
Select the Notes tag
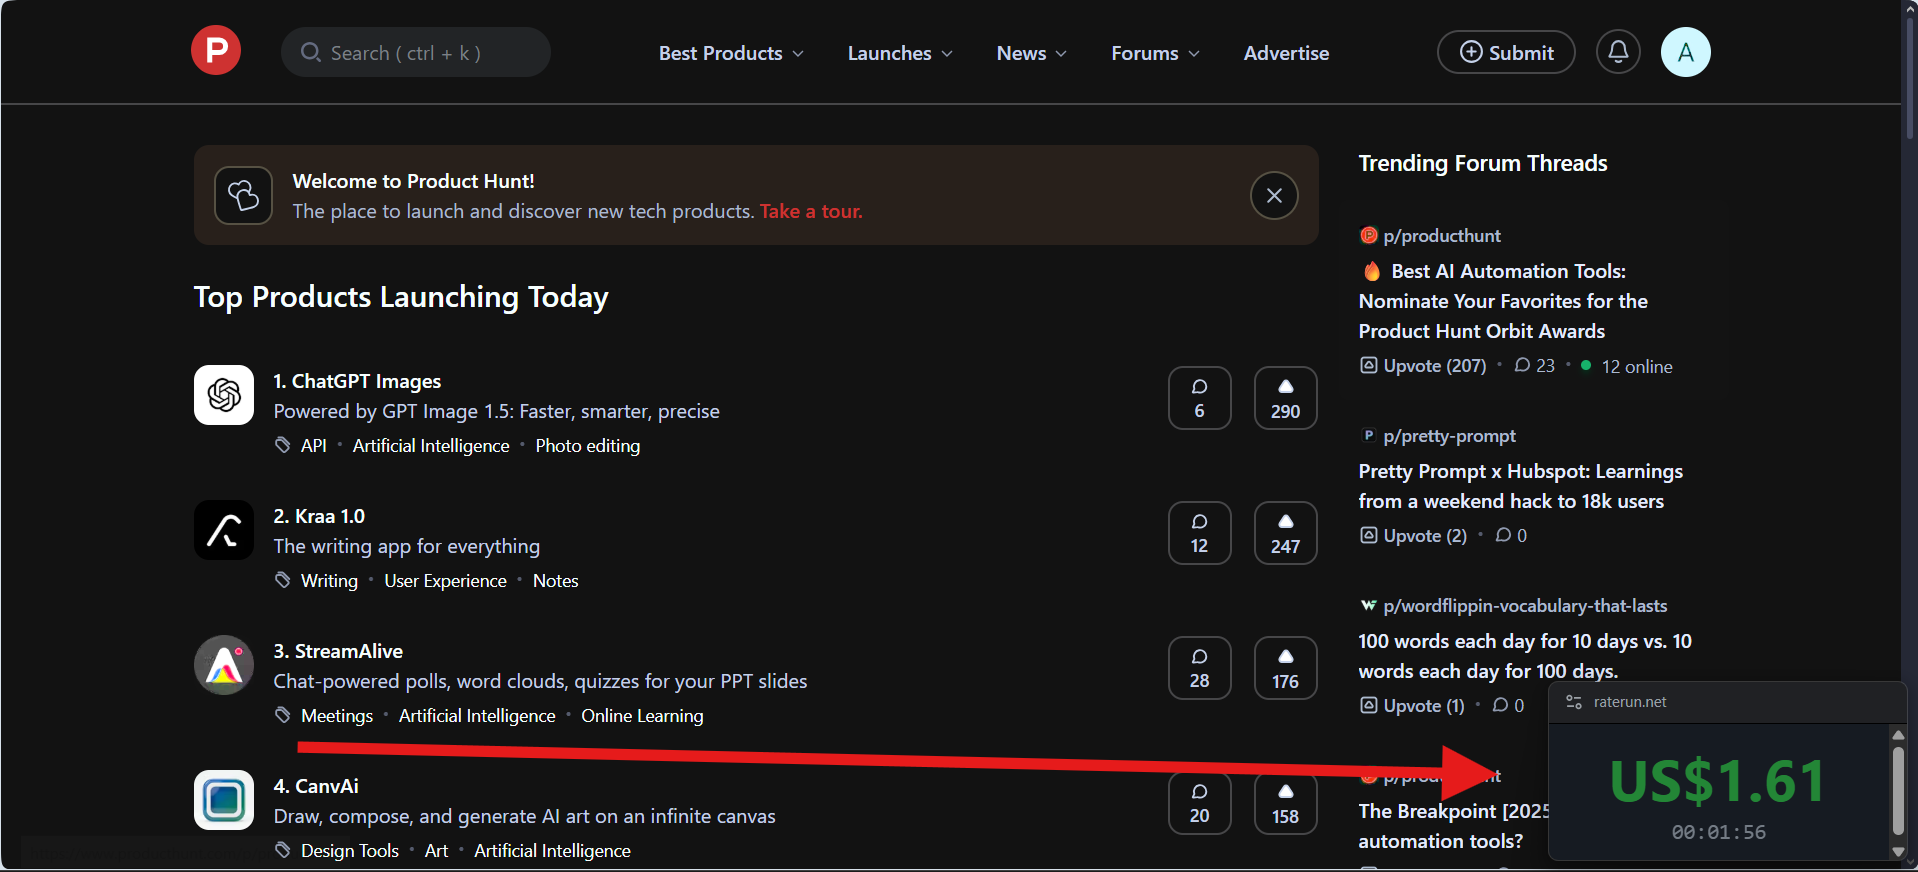[x=556, y=581]
